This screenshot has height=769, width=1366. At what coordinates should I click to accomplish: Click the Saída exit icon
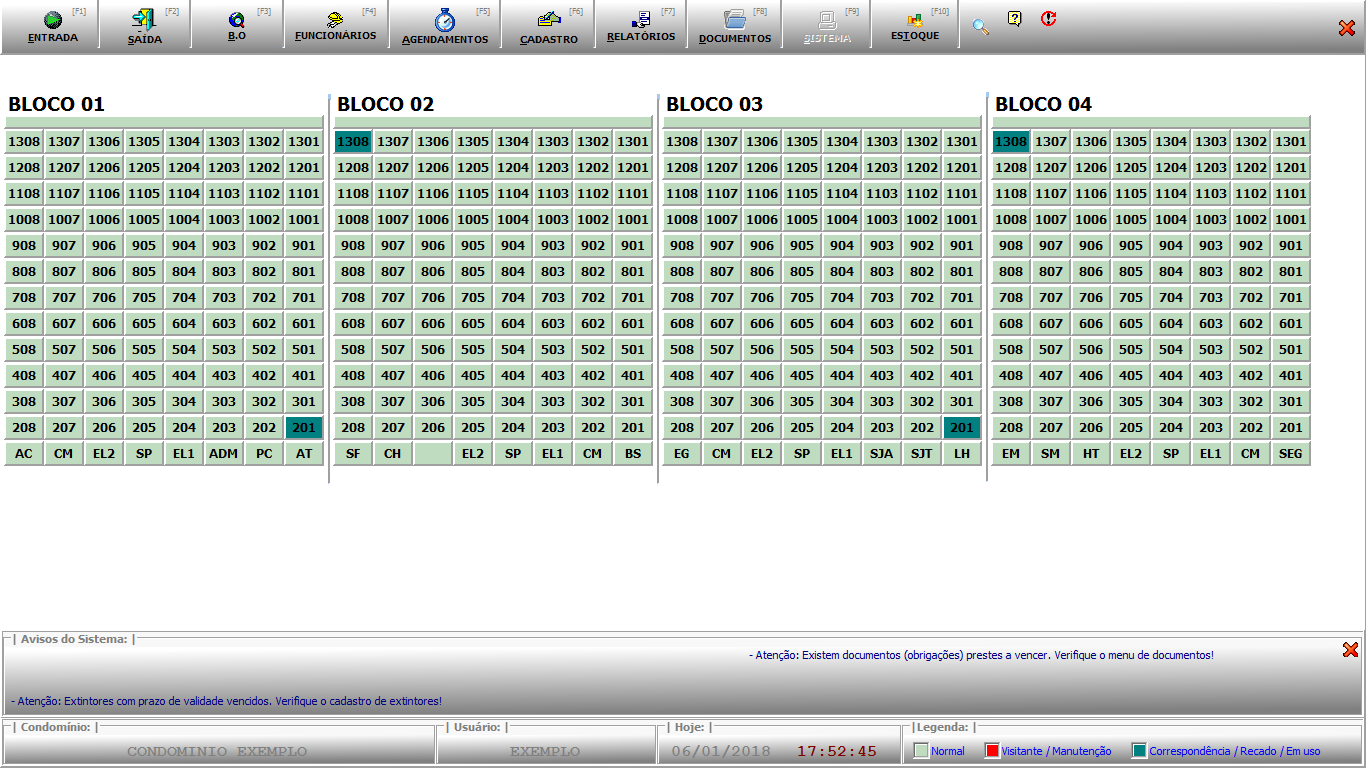(144, 21)
